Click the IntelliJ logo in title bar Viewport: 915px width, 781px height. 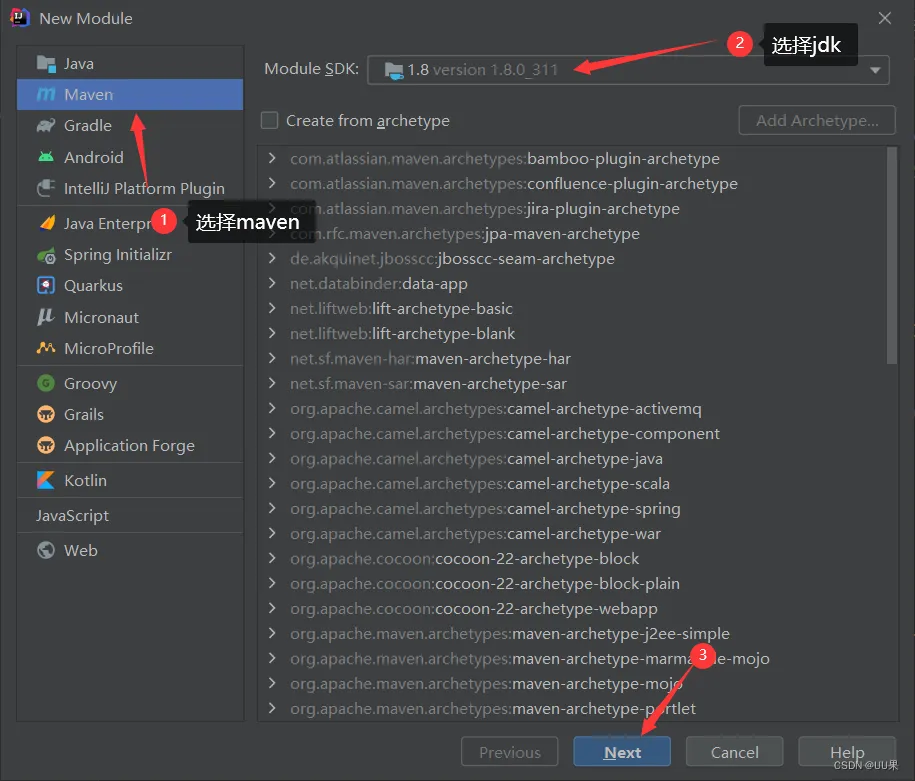click(x=19, y=18)
